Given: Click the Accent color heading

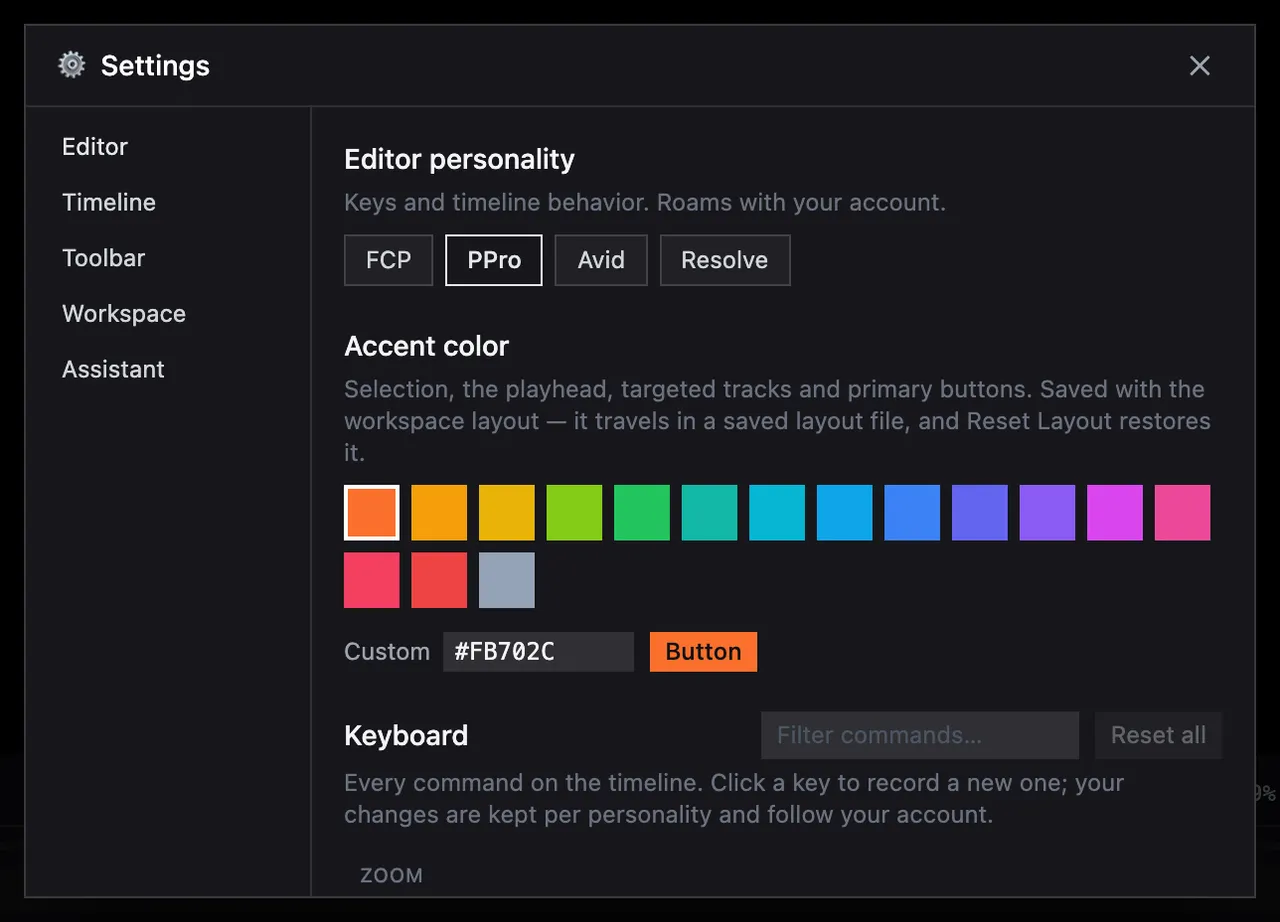Looking at the screenshot, I should [x=426, y=346].
